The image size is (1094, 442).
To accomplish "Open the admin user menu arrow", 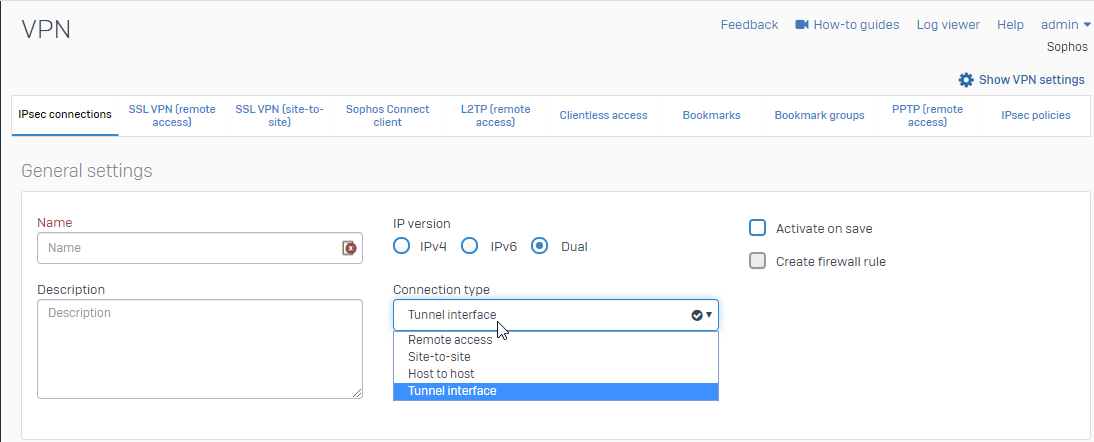I will click(x=1086, y=24).
